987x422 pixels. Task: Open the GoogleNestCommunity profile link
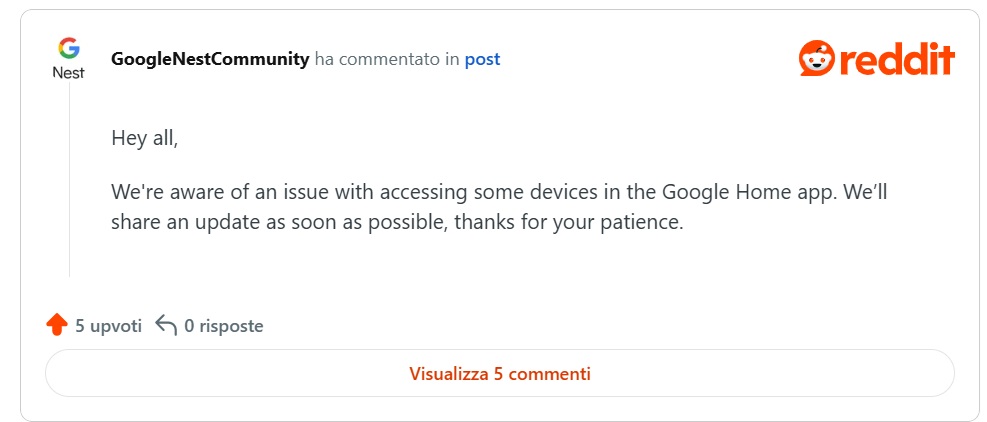pos(210,59)
